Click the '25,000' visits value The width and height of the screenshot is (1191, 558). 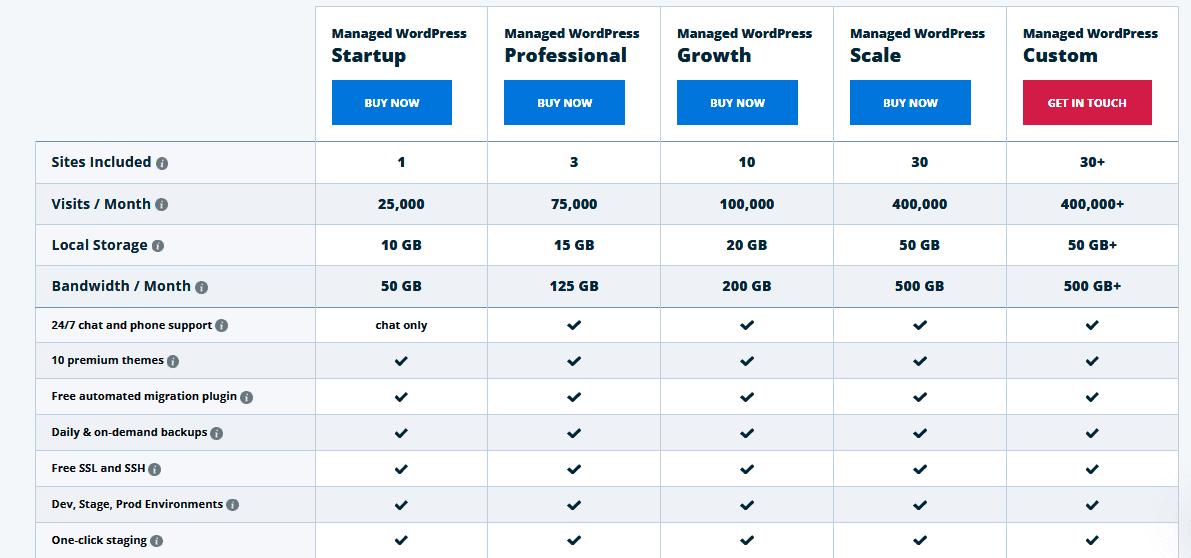pyautogui.click(x=401, y=204)
